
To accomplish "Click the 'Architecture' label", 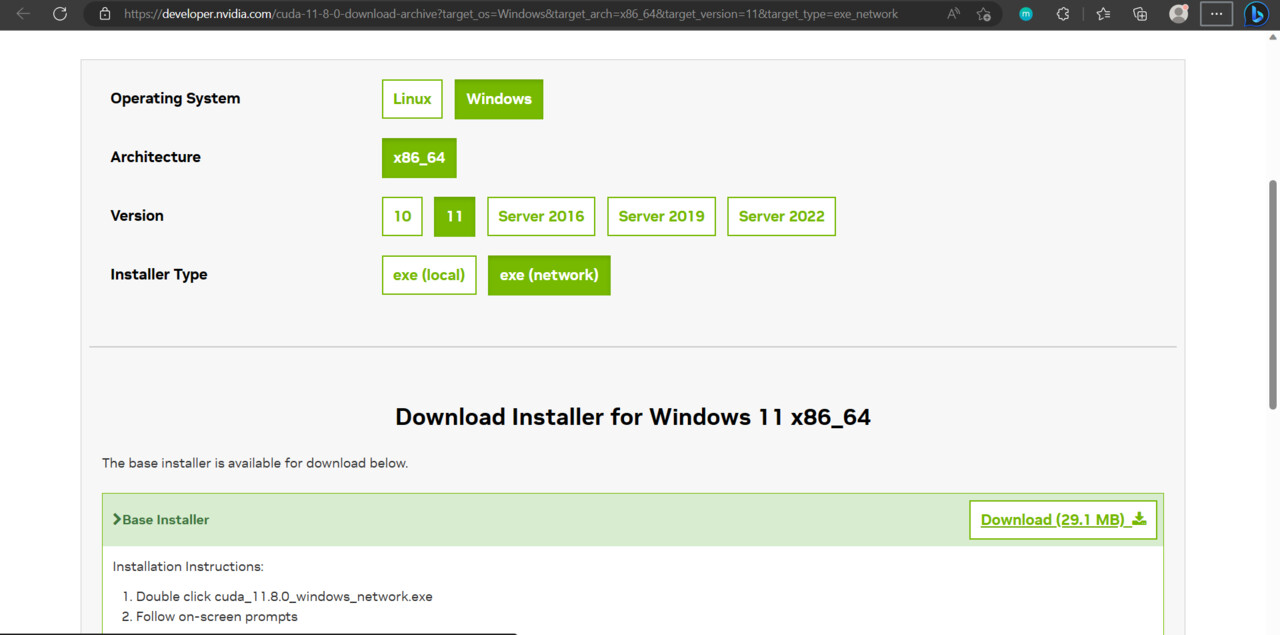I will pyautogui.click(x=155, y=157).
